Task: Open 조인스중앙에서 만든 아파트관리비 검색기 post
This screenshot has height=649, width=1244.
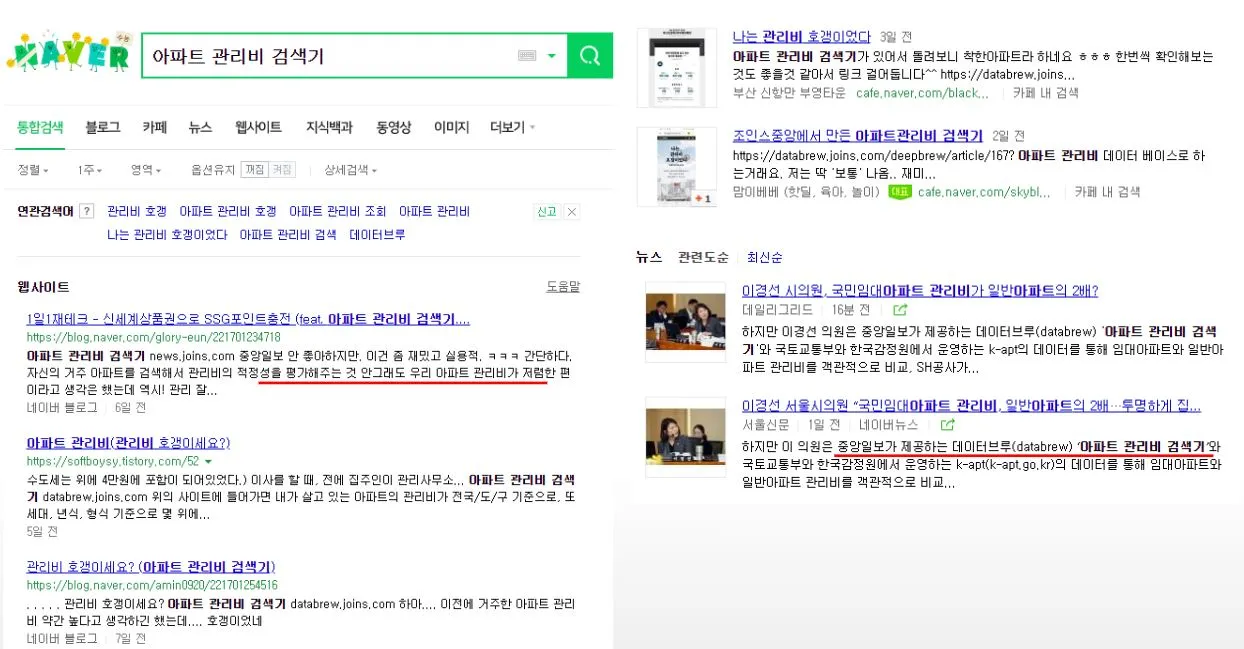Action: [x=857, y=136]
